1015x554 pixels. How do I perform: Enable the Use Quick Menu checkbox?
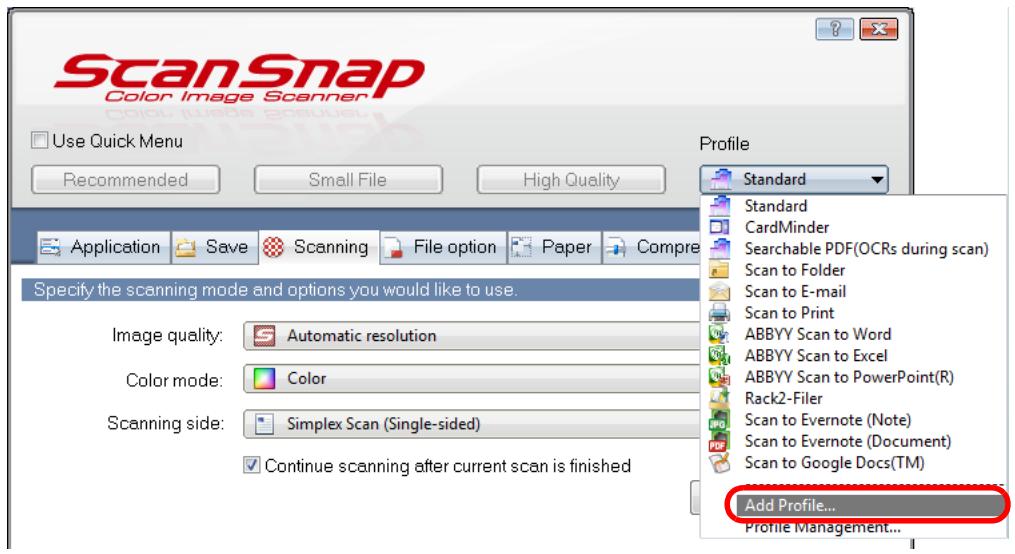[x=39, y=140]
